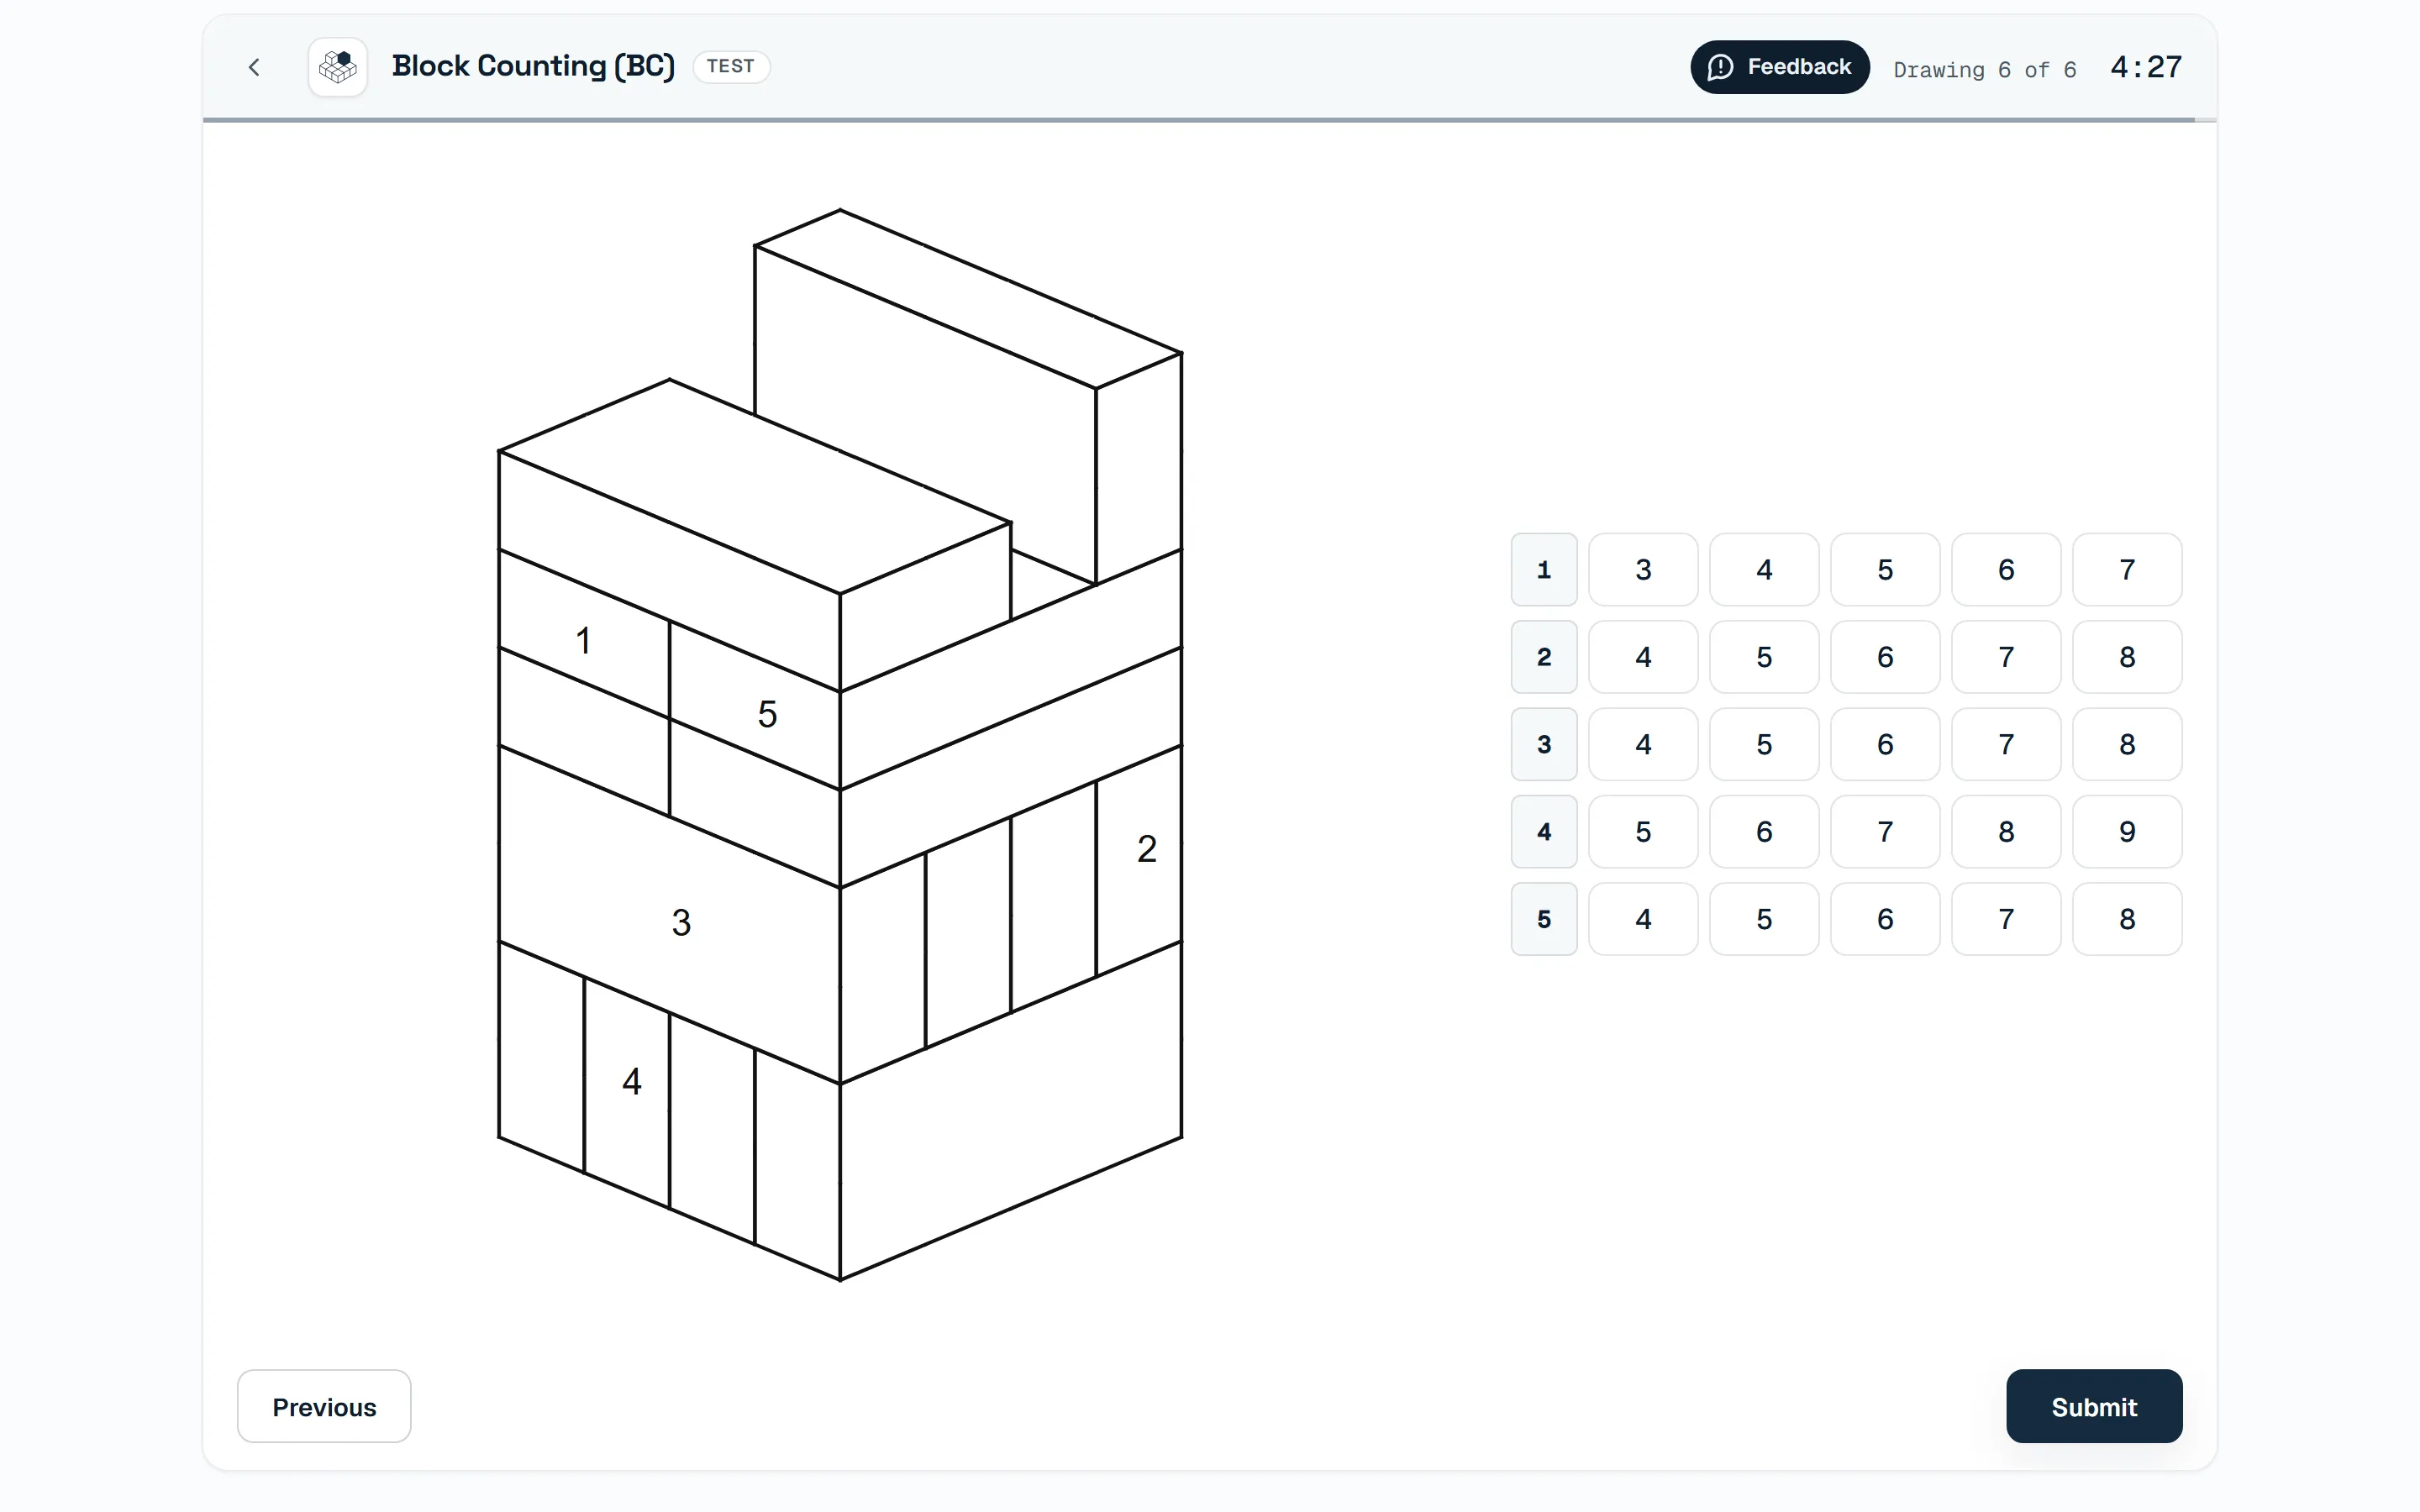Choose answer 7 in row 2
This screenshot has height=1512, width=2420.
(2006, 657)
